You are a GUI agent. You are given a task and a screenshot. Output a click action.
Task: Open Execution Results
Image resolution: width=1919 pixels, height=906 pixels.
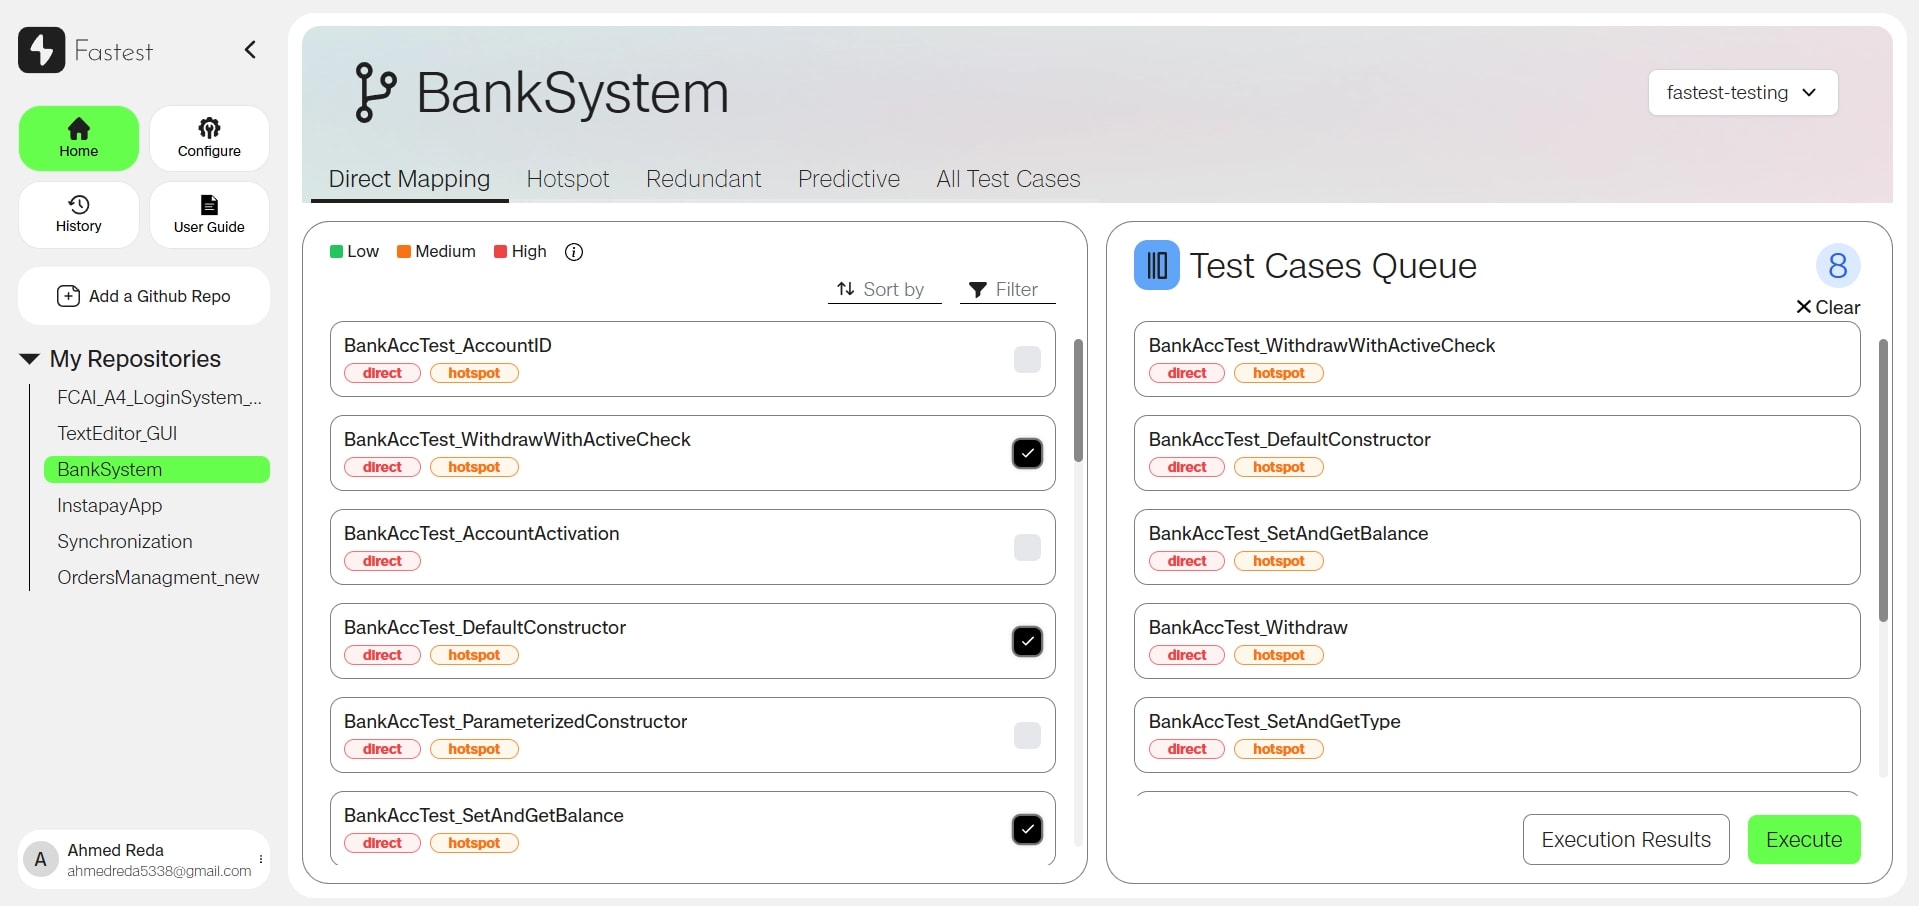1626,840
